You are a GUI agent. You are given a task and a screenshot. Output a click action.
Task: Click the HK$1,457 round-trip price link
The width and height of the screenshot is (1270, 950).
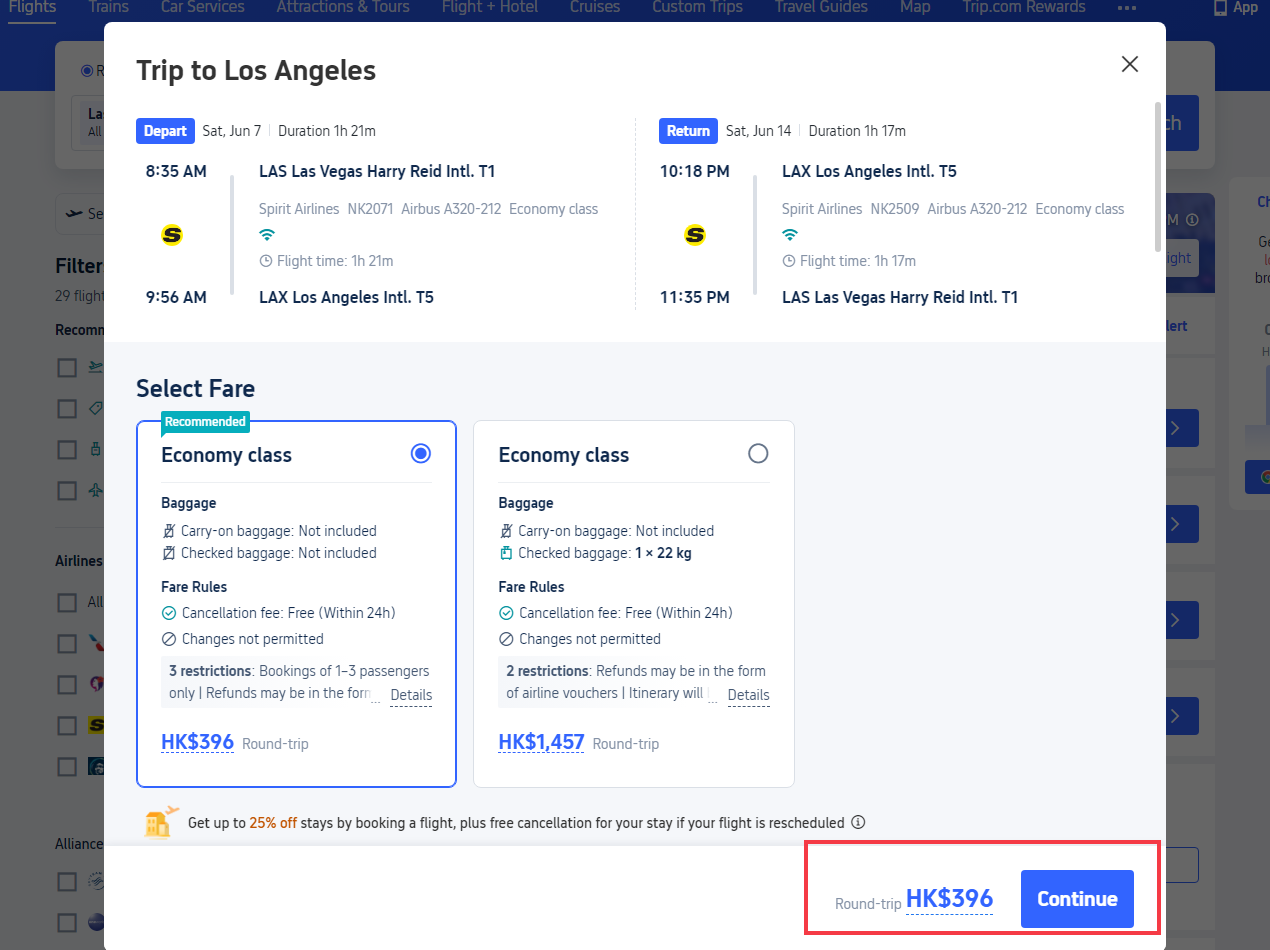[x=541, y=742]
